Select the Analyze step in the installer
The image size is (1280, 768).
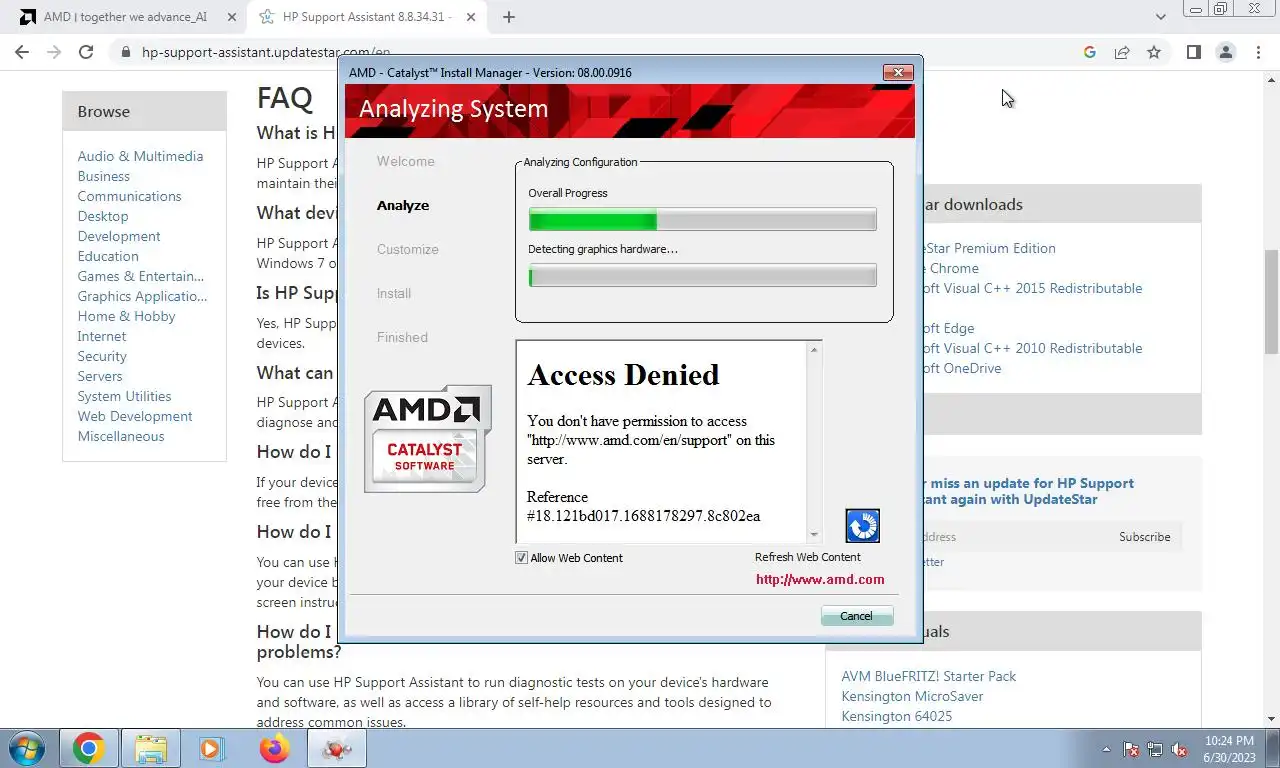pos(403,205)
